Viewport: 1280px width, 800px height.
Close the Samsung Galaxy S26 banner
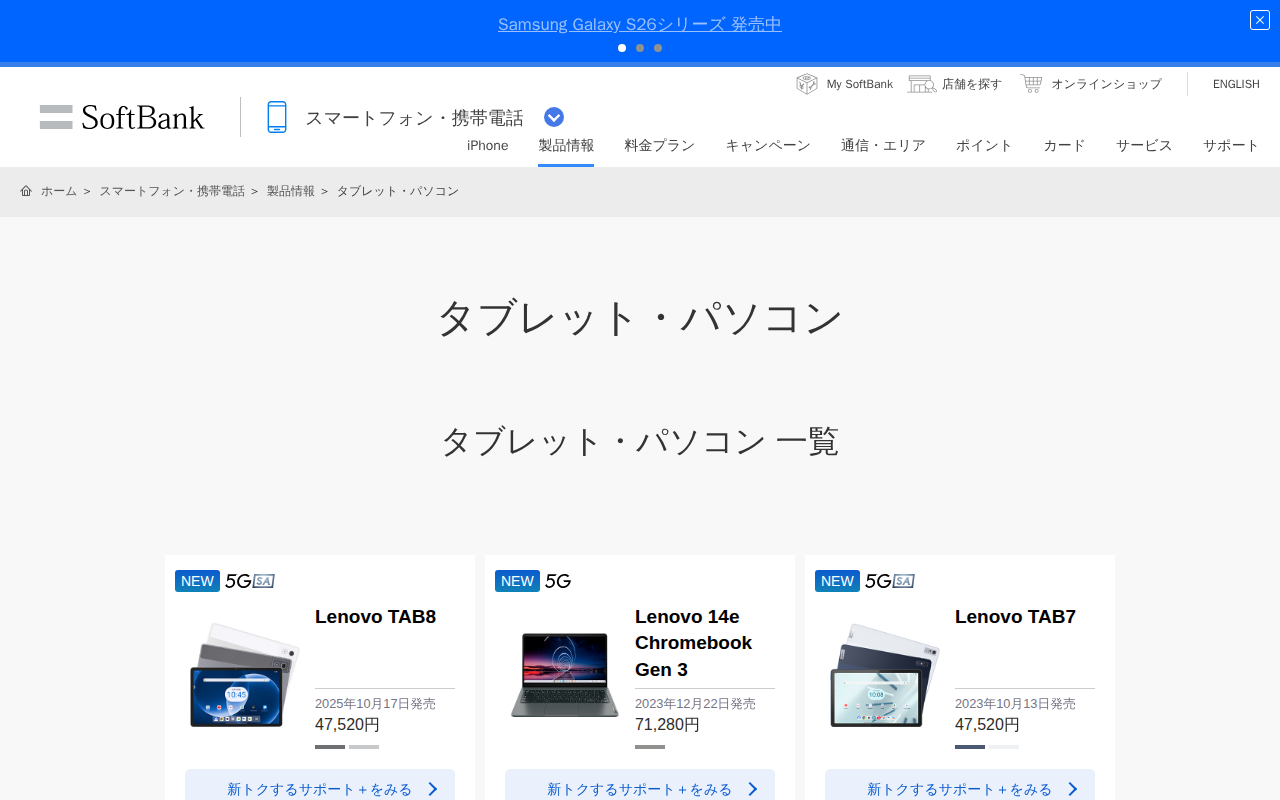click(1260, 20)
